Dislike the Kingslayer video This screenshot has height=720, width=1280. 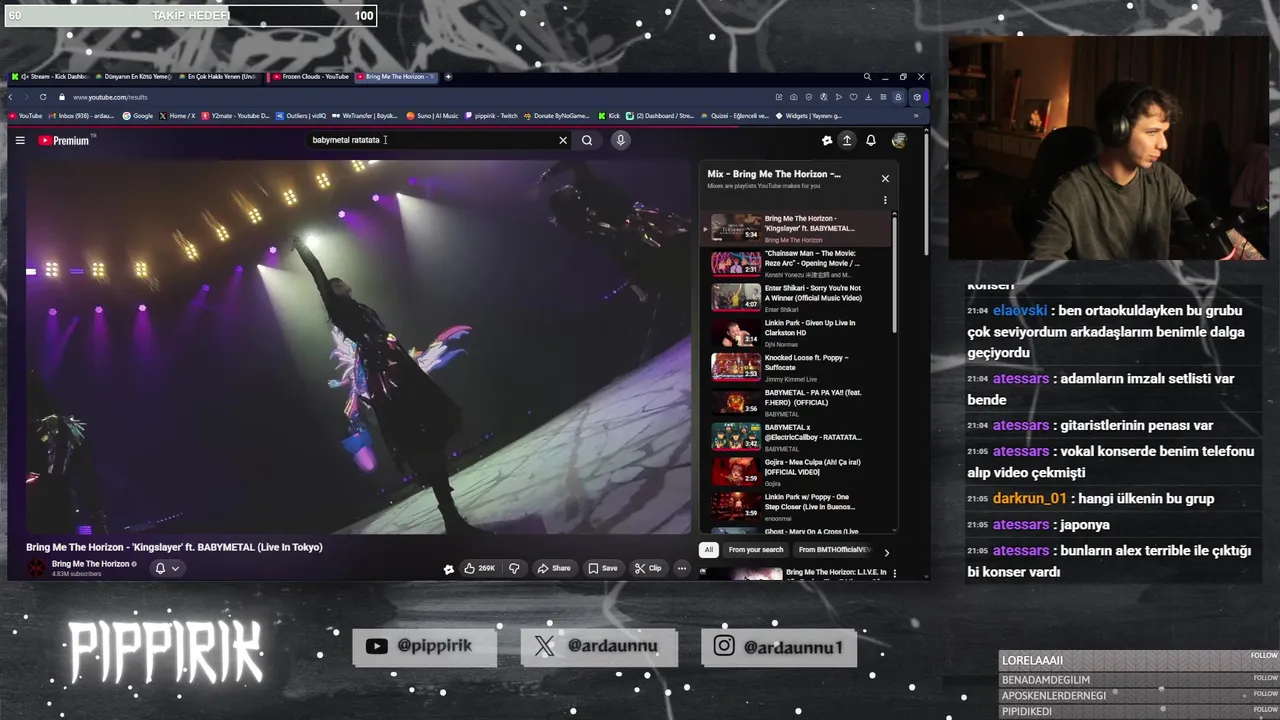(x=514, y=568)
